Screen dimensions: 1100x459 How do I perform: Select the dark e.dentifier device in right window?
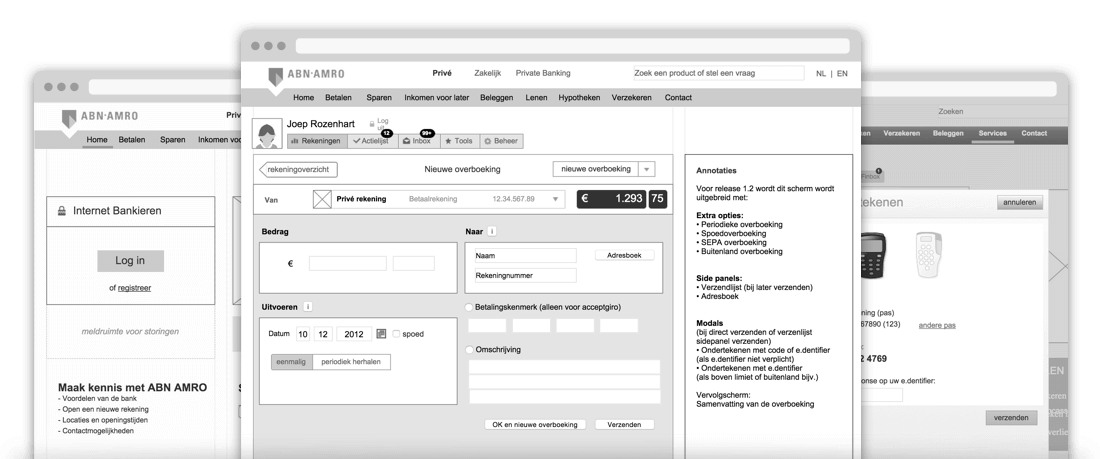click(873, 255)
